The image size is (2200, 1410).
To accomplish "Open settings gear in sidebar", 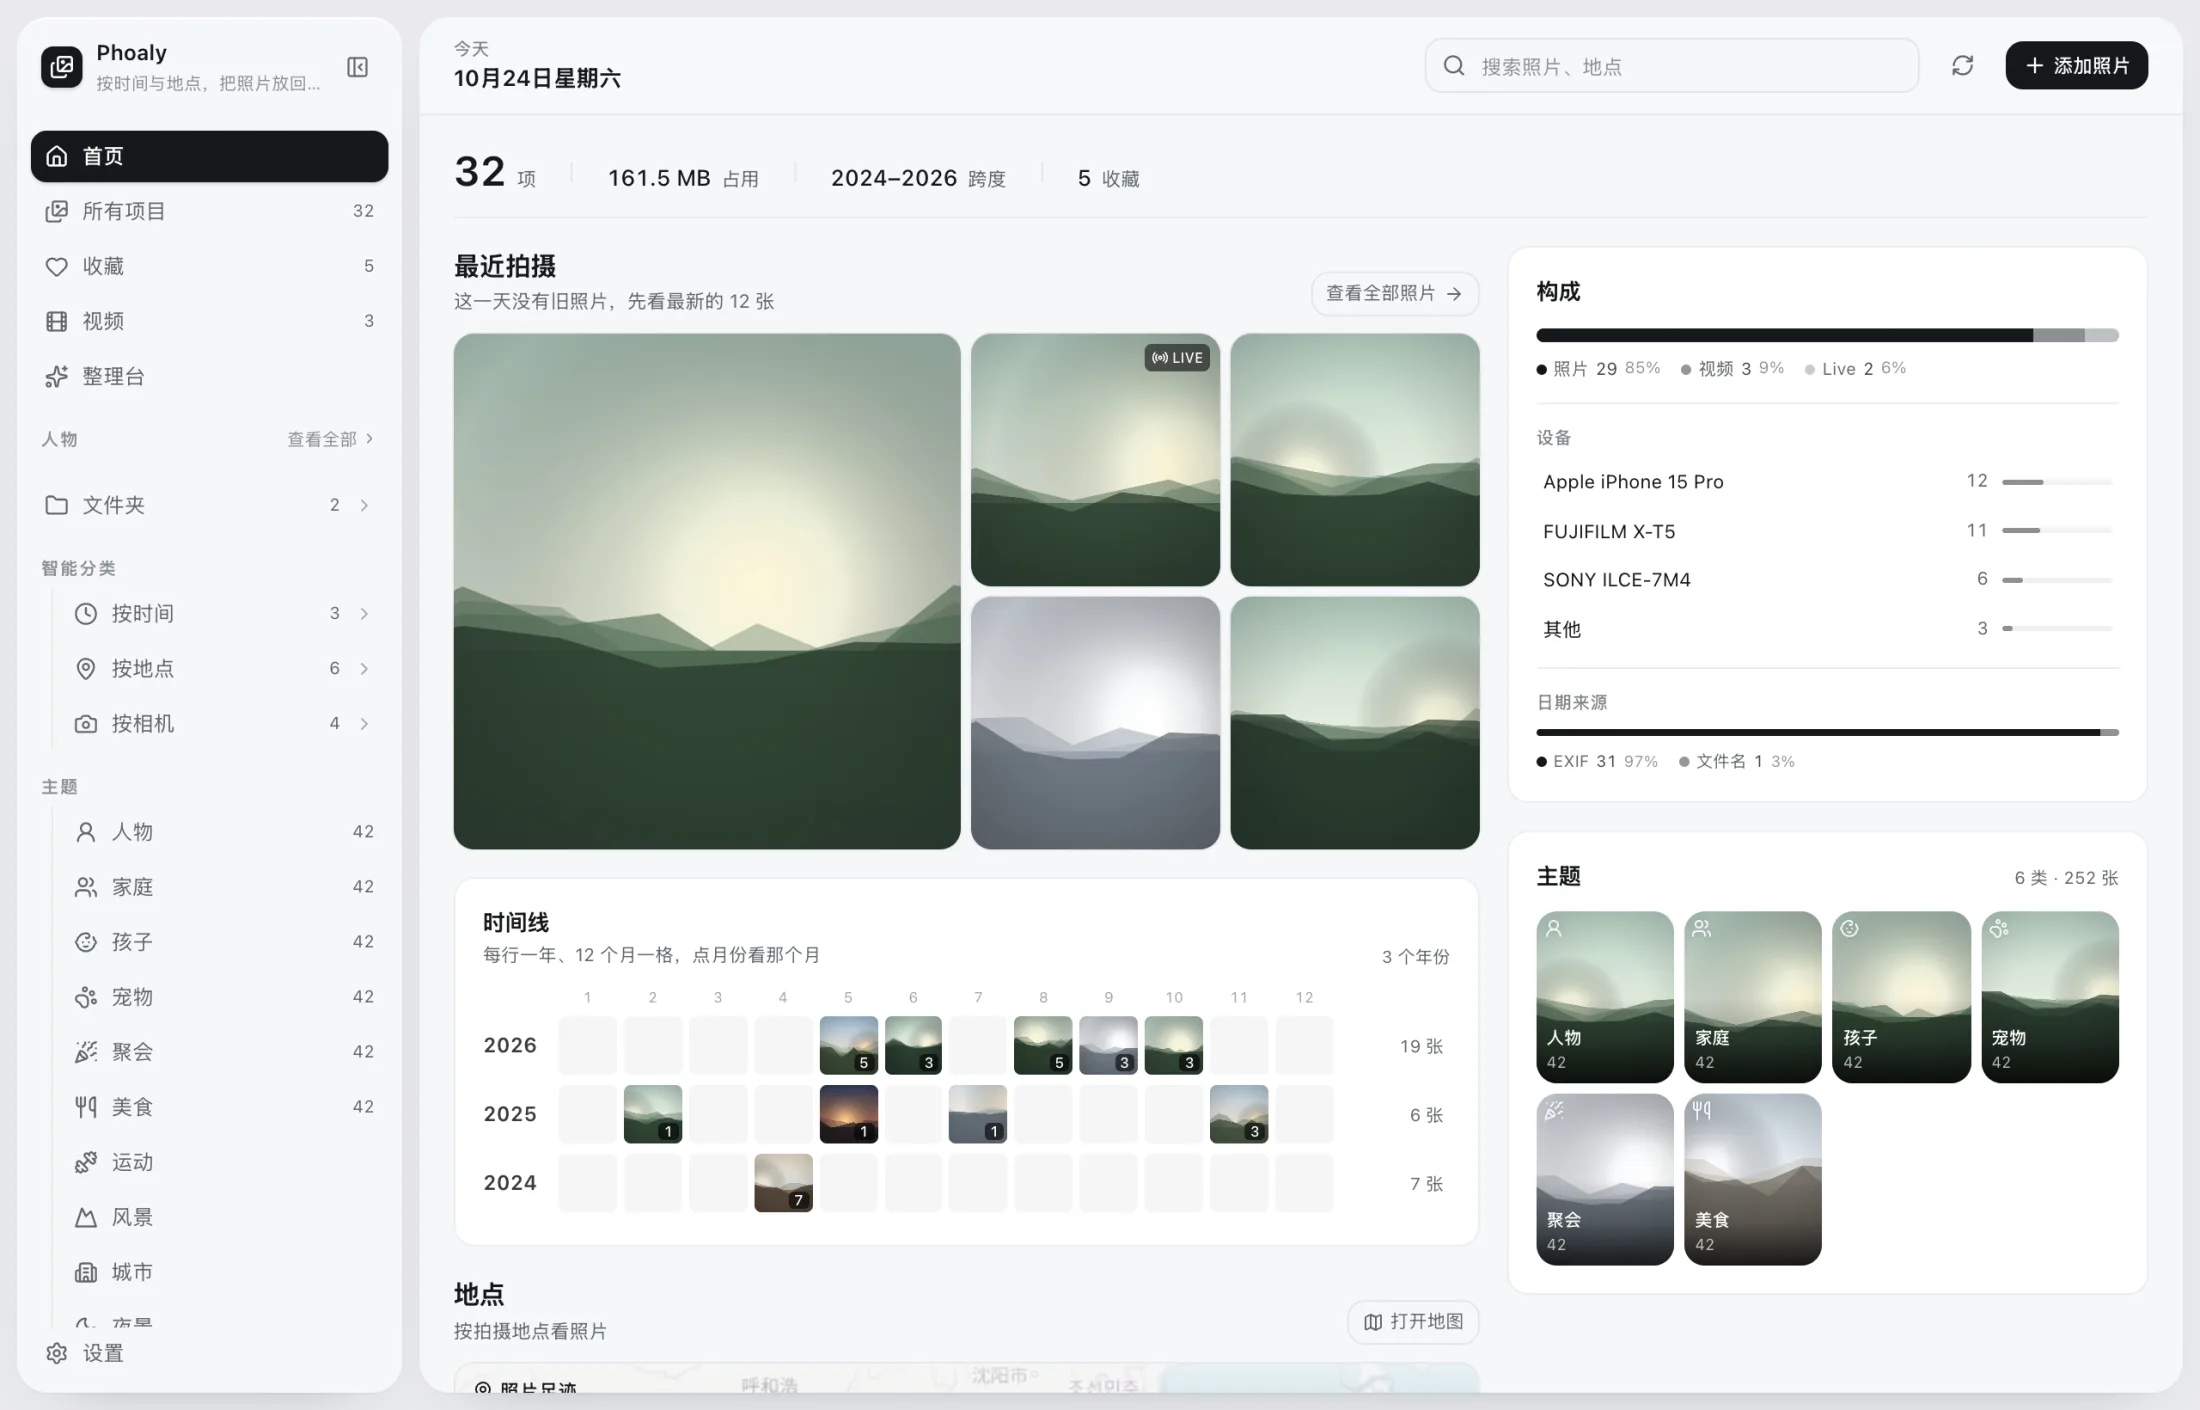I will tap(57, 1353).
